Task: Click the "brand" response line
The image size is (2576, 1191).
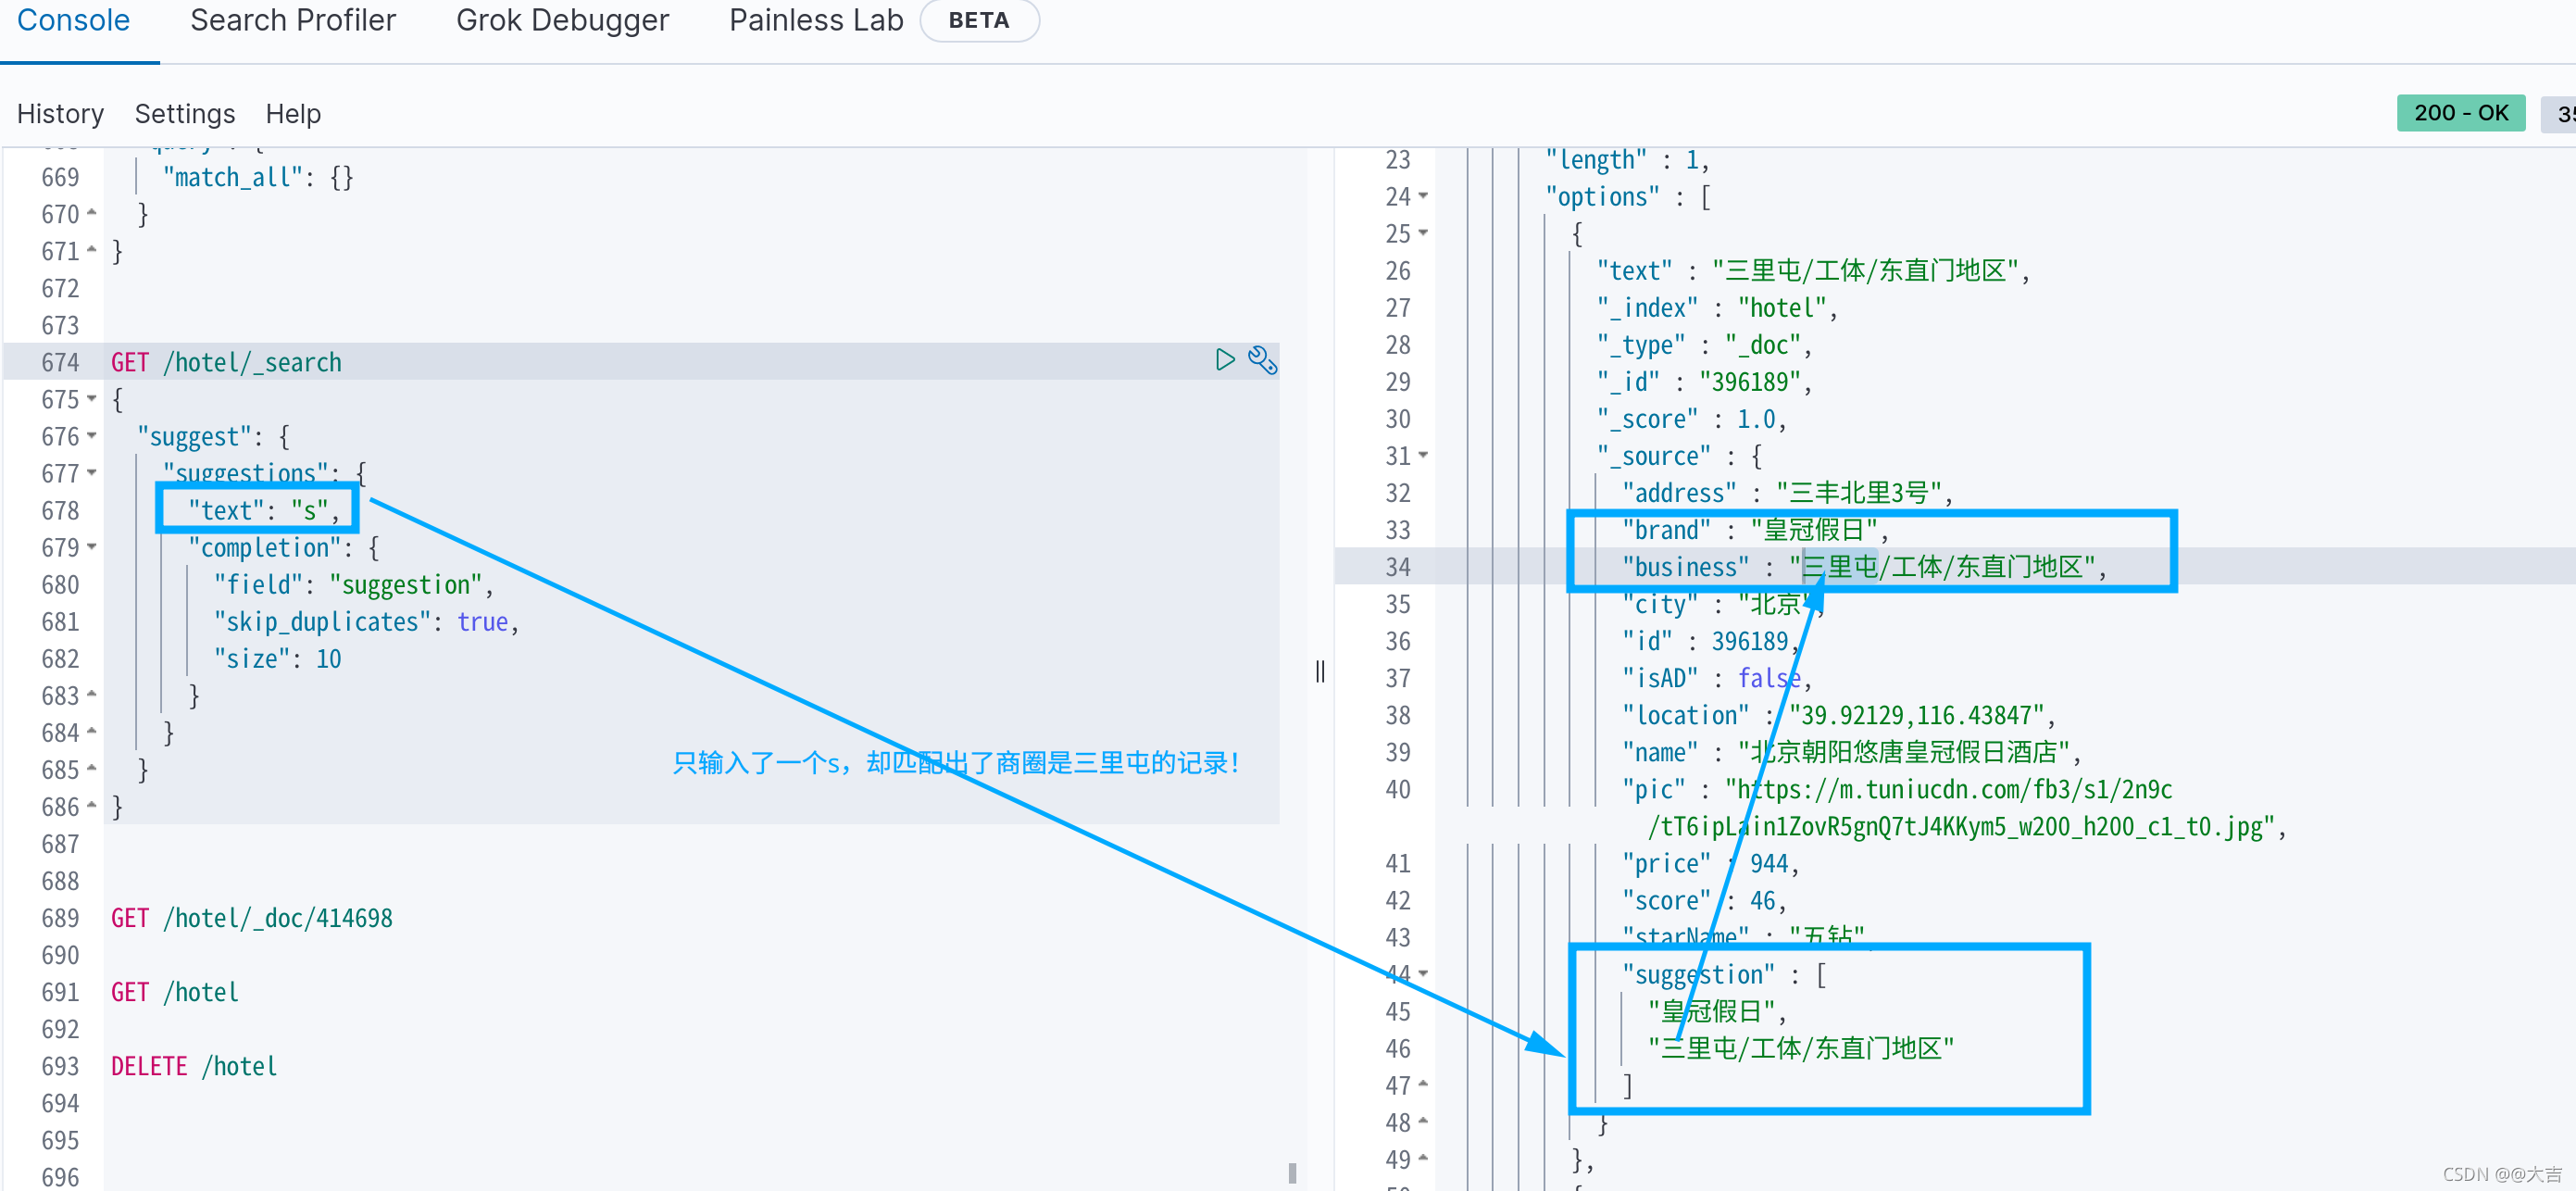Action: coord(1756,529)
